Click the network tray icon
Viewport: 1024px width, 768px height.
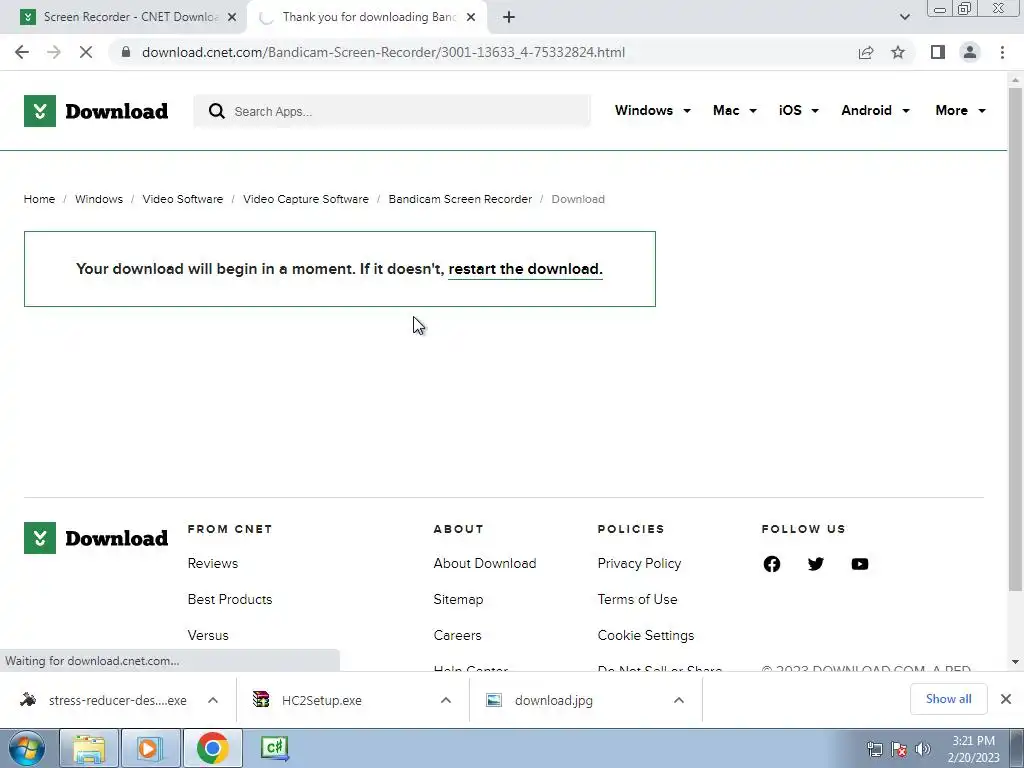pyautogui.click(x=874, y=749)
